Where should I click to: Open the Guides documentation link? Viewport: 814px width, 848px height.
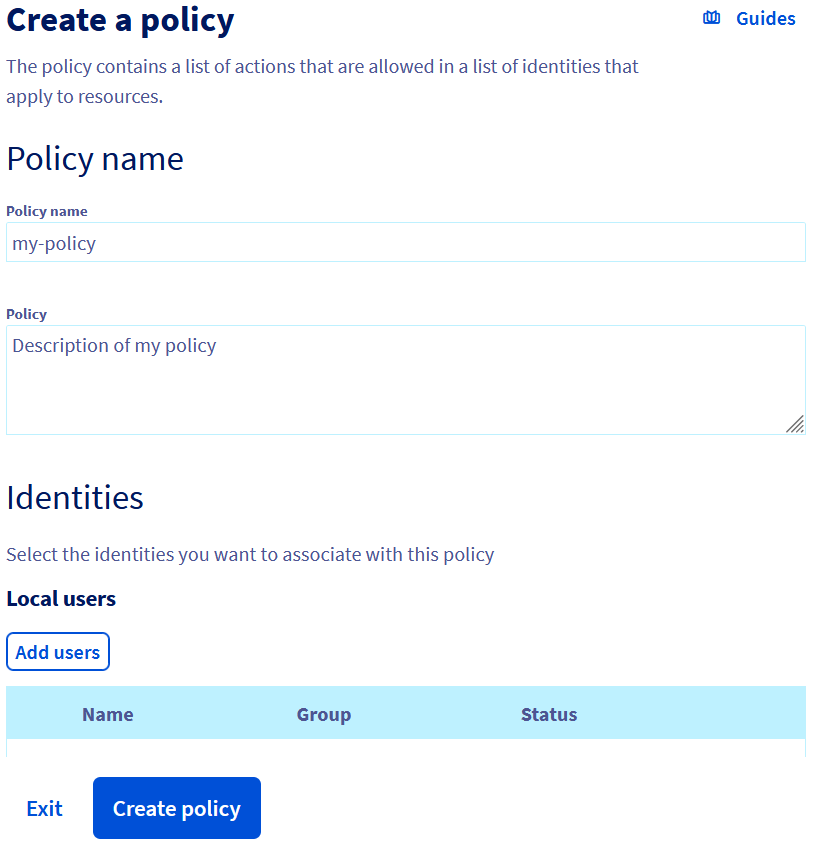(764, 18)
